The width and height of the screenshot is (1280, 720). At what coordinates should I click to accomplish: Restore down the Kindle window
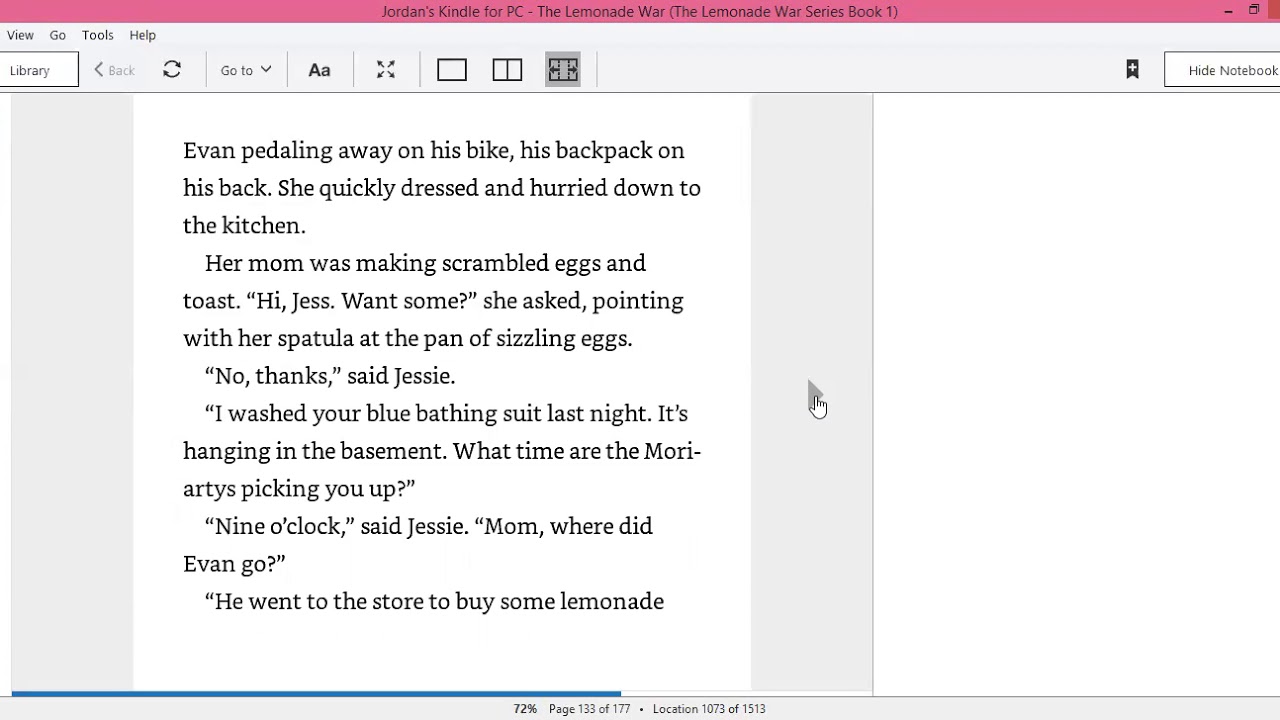(1254, 11)
